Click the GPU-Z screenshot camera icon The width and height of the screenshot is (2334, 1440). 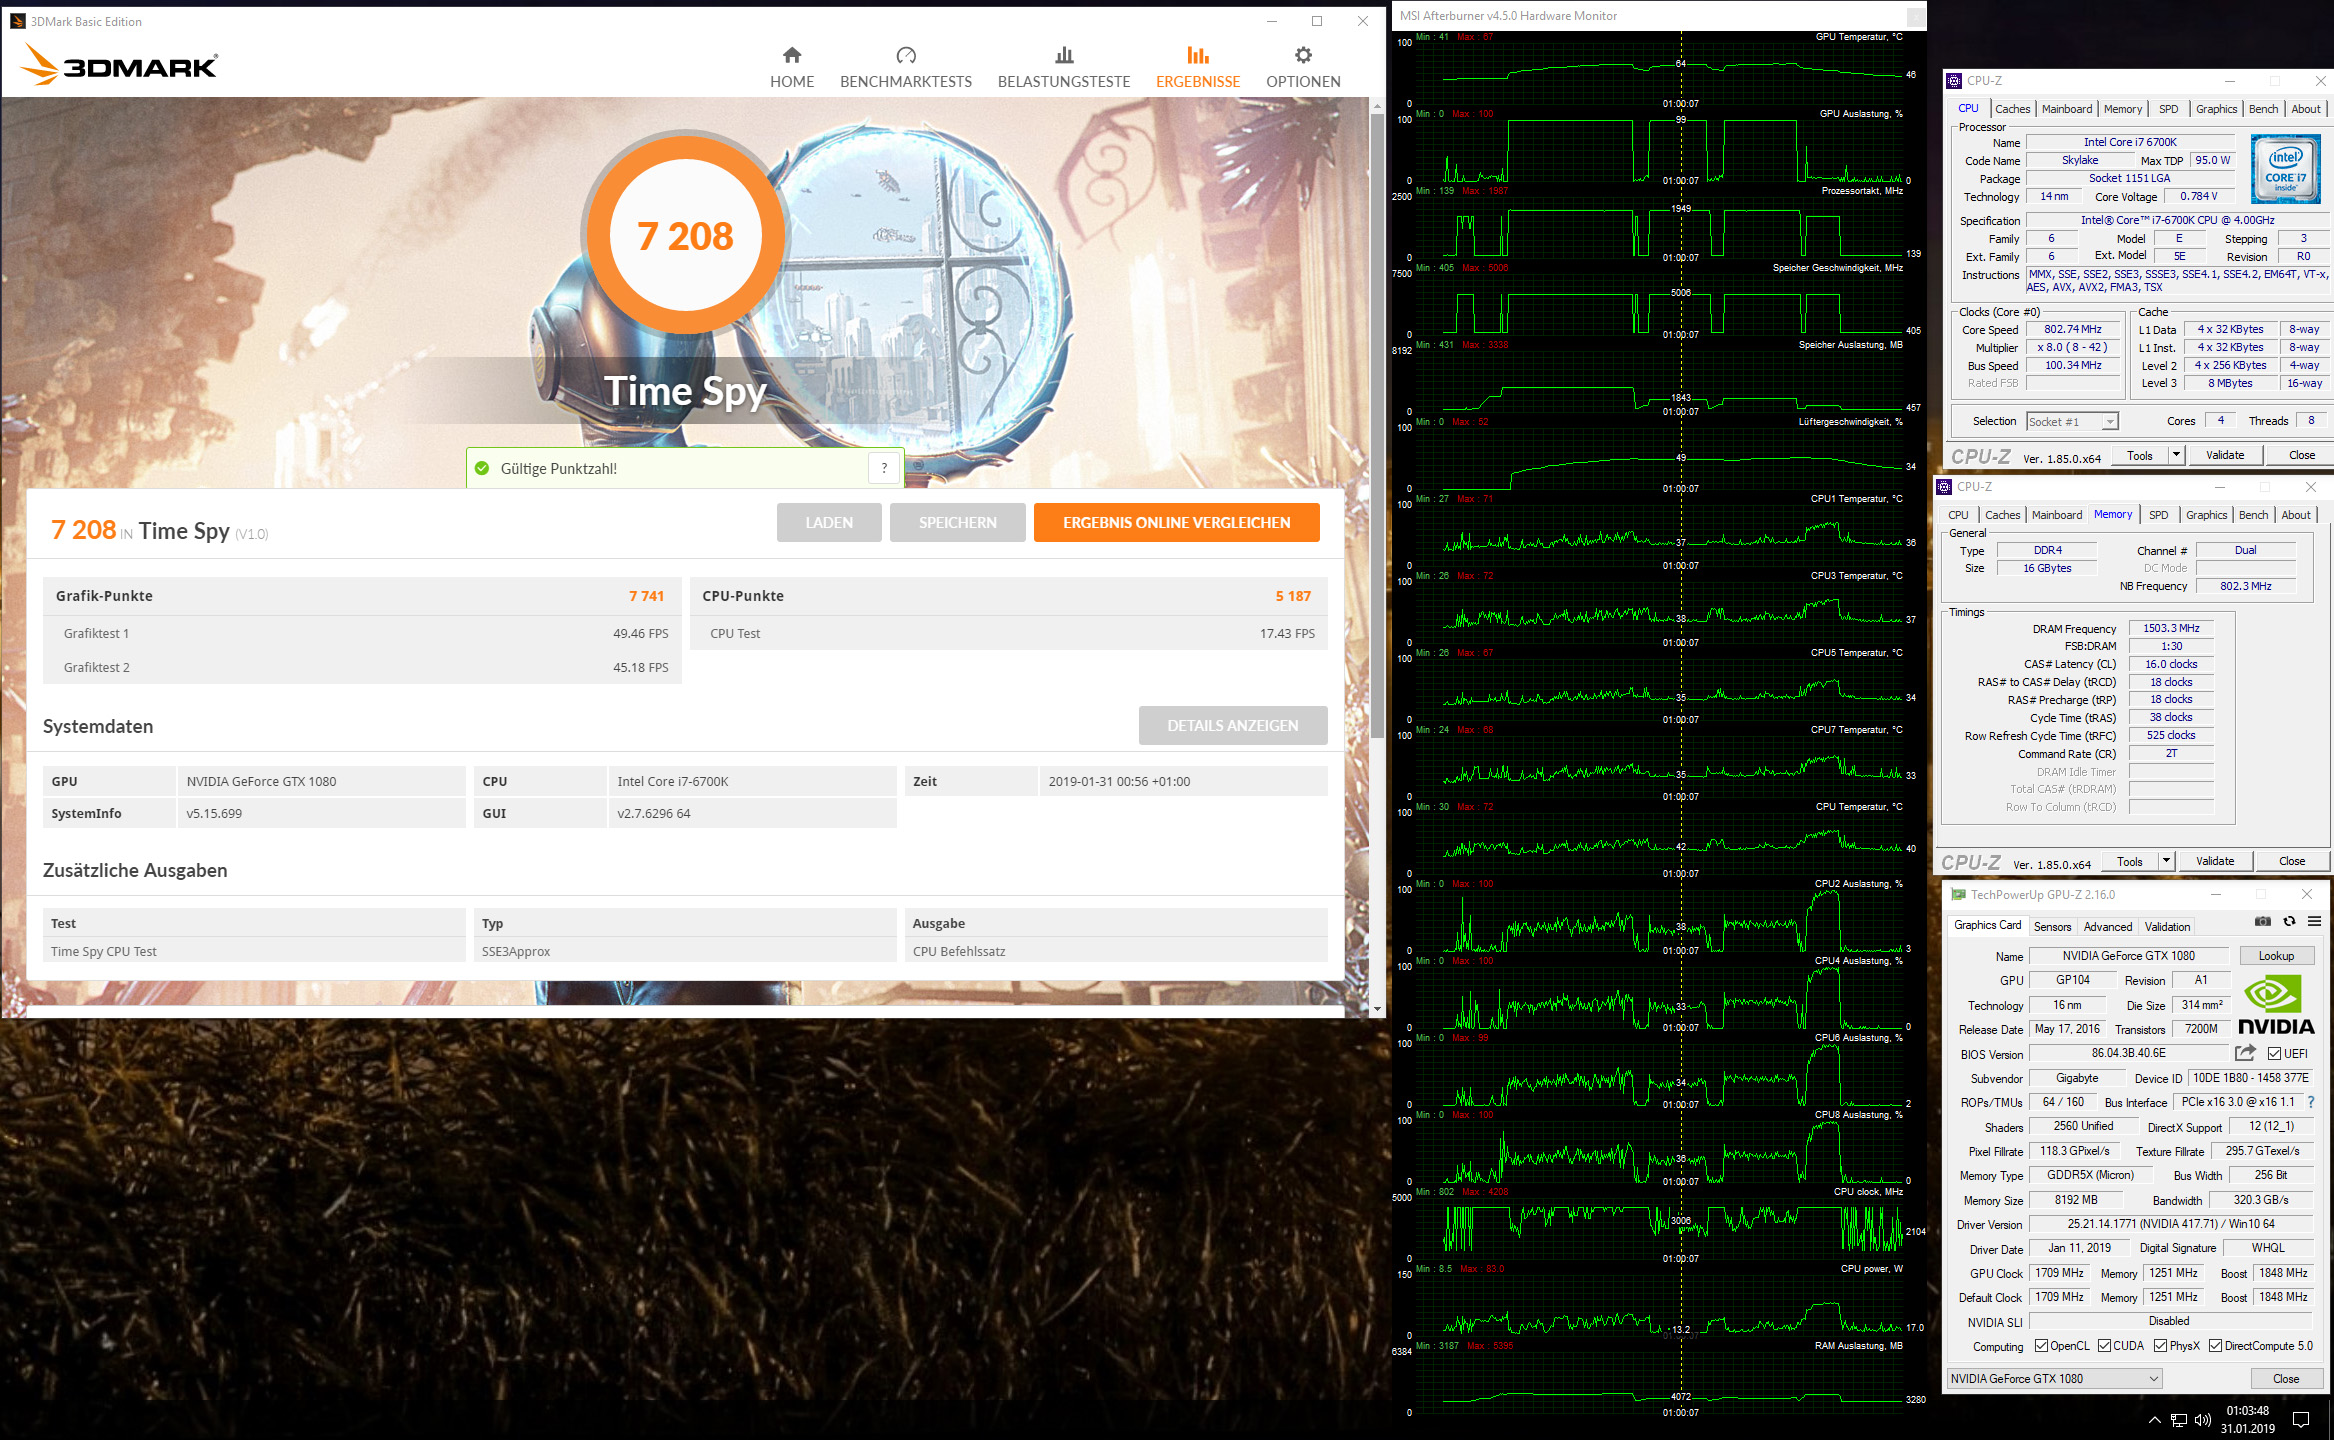(2263, 921)
